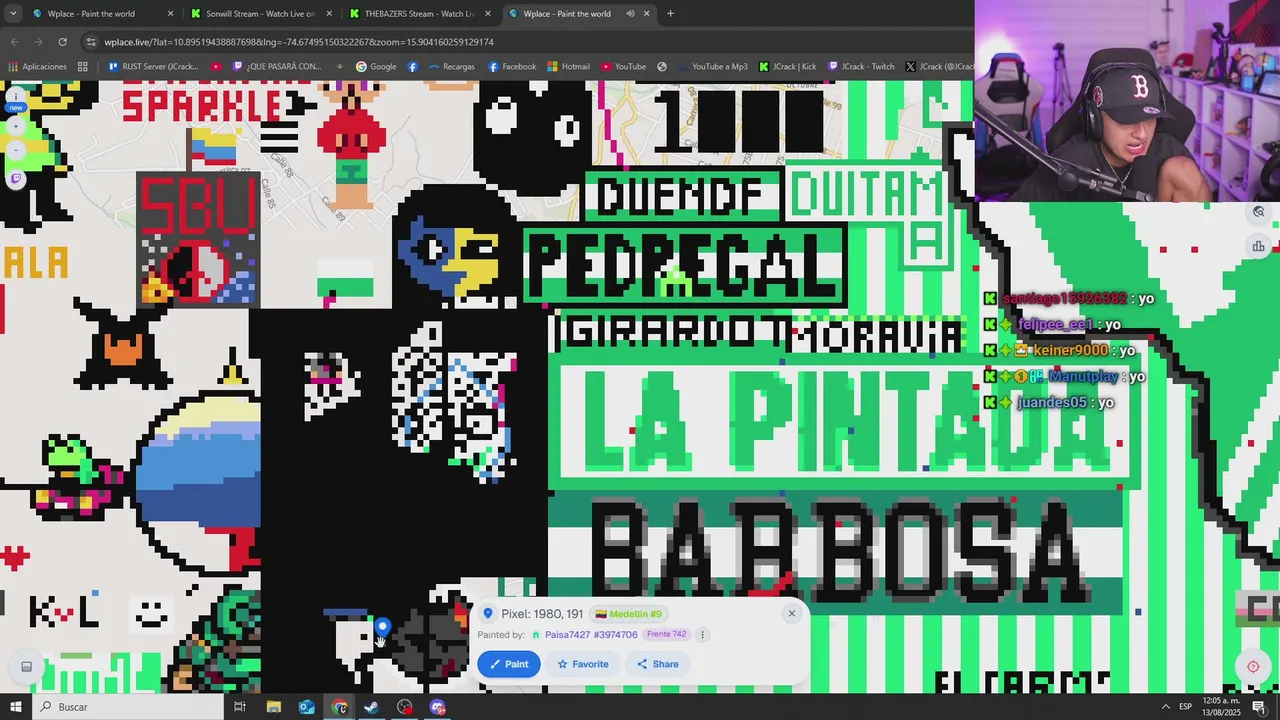
Task: Open the last pinned taskbar app icon
Action: point(437,707)
